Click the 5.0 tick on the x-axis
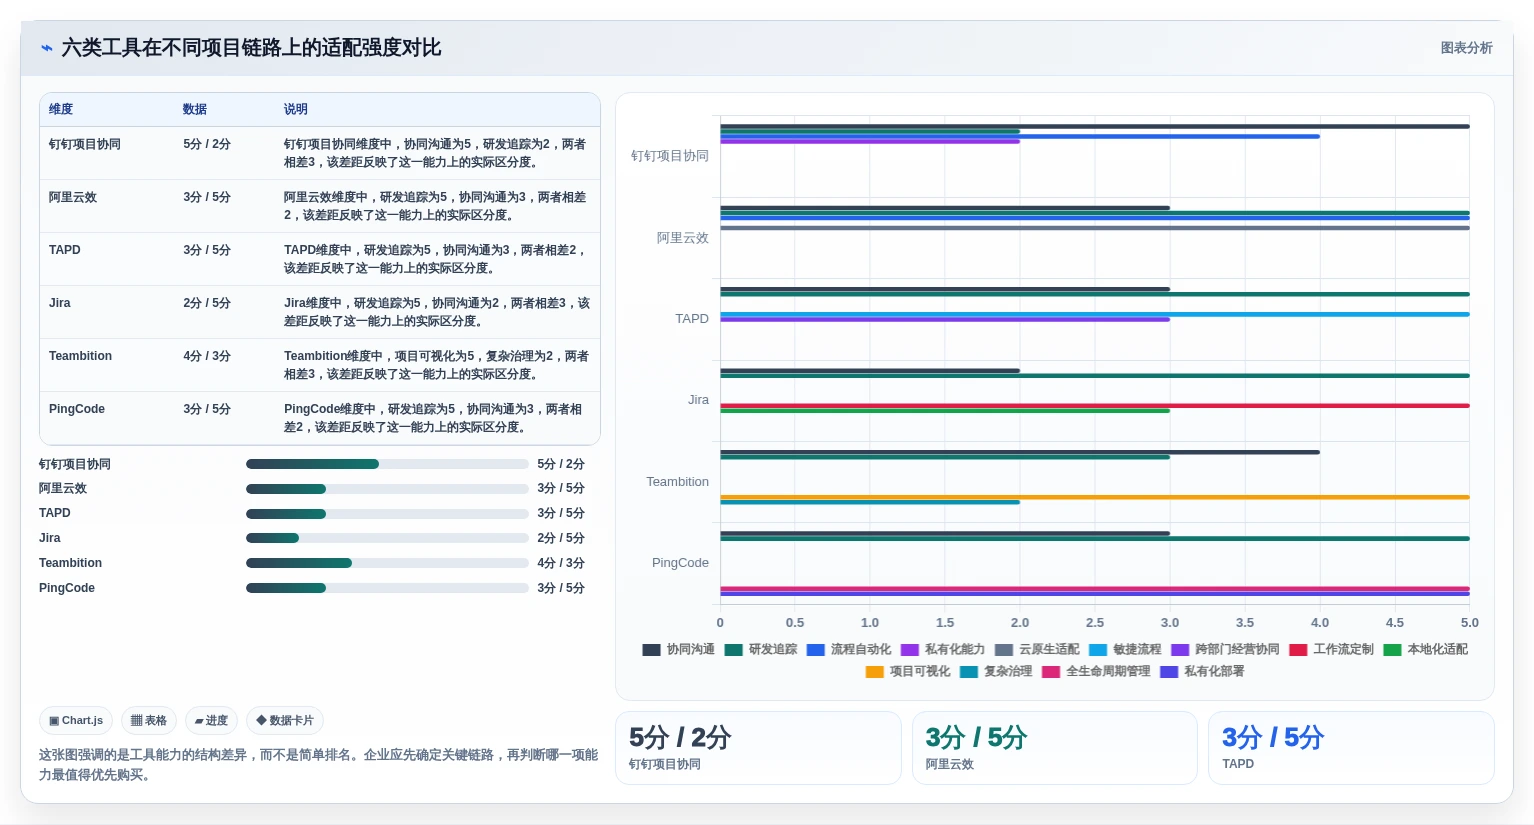1534x825 pixels. point(1469,623)
